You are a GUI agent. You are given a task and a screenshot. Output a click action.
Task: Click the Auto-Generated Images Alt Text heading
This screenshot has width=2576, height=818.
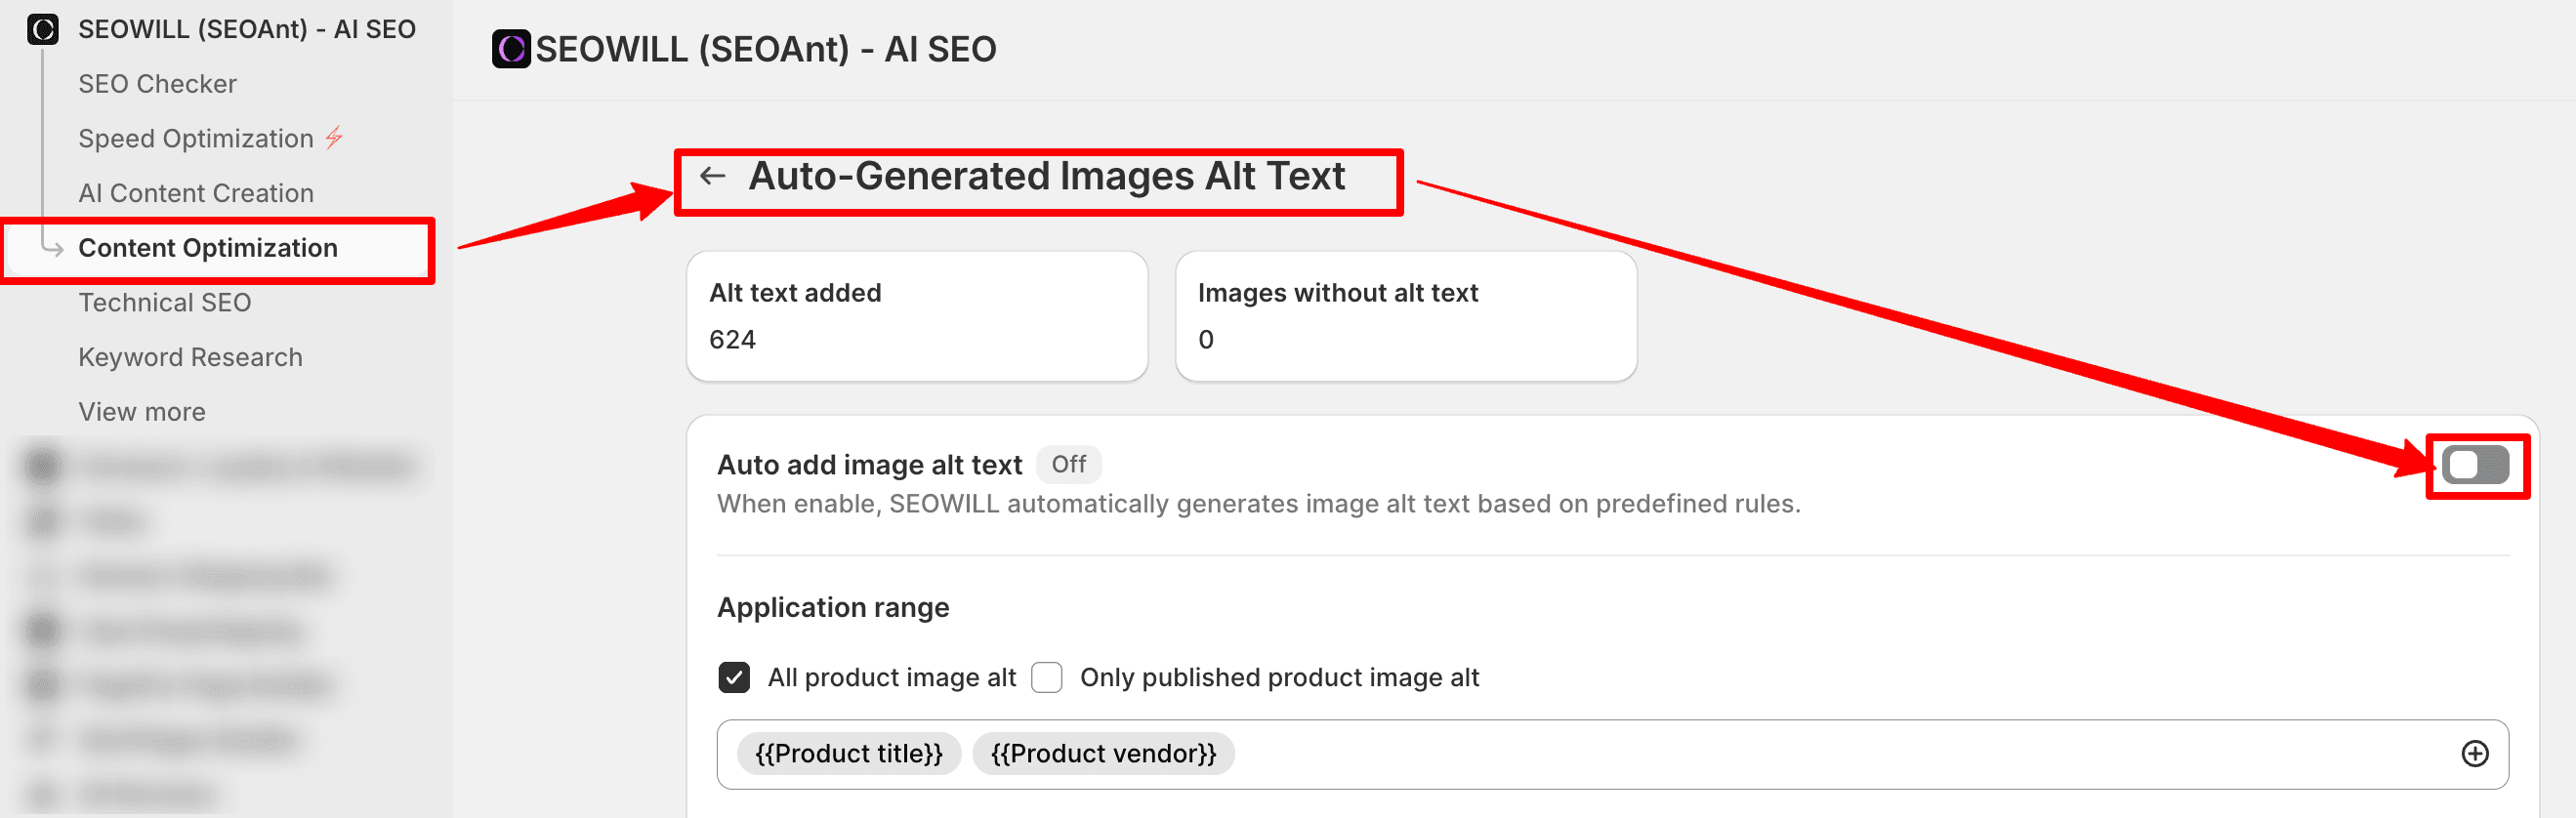tap(1047, 176)
